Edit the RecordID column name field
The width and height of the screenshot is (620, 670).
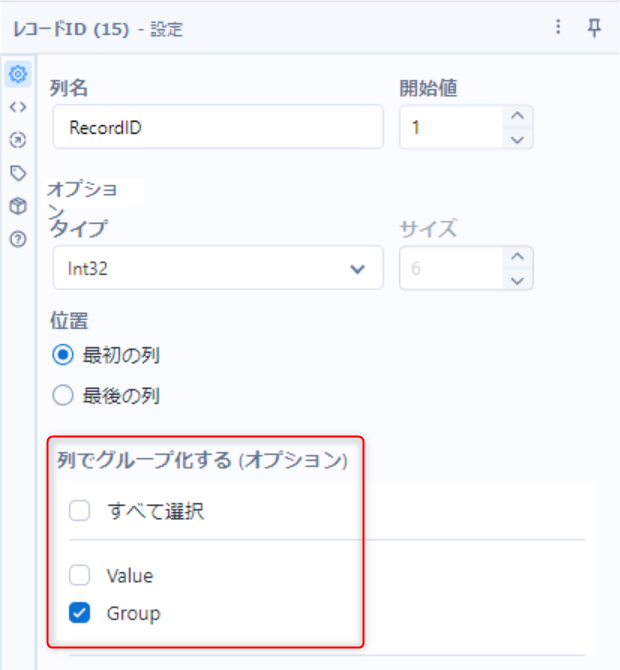pyautogui.click(x=218, y=127)
